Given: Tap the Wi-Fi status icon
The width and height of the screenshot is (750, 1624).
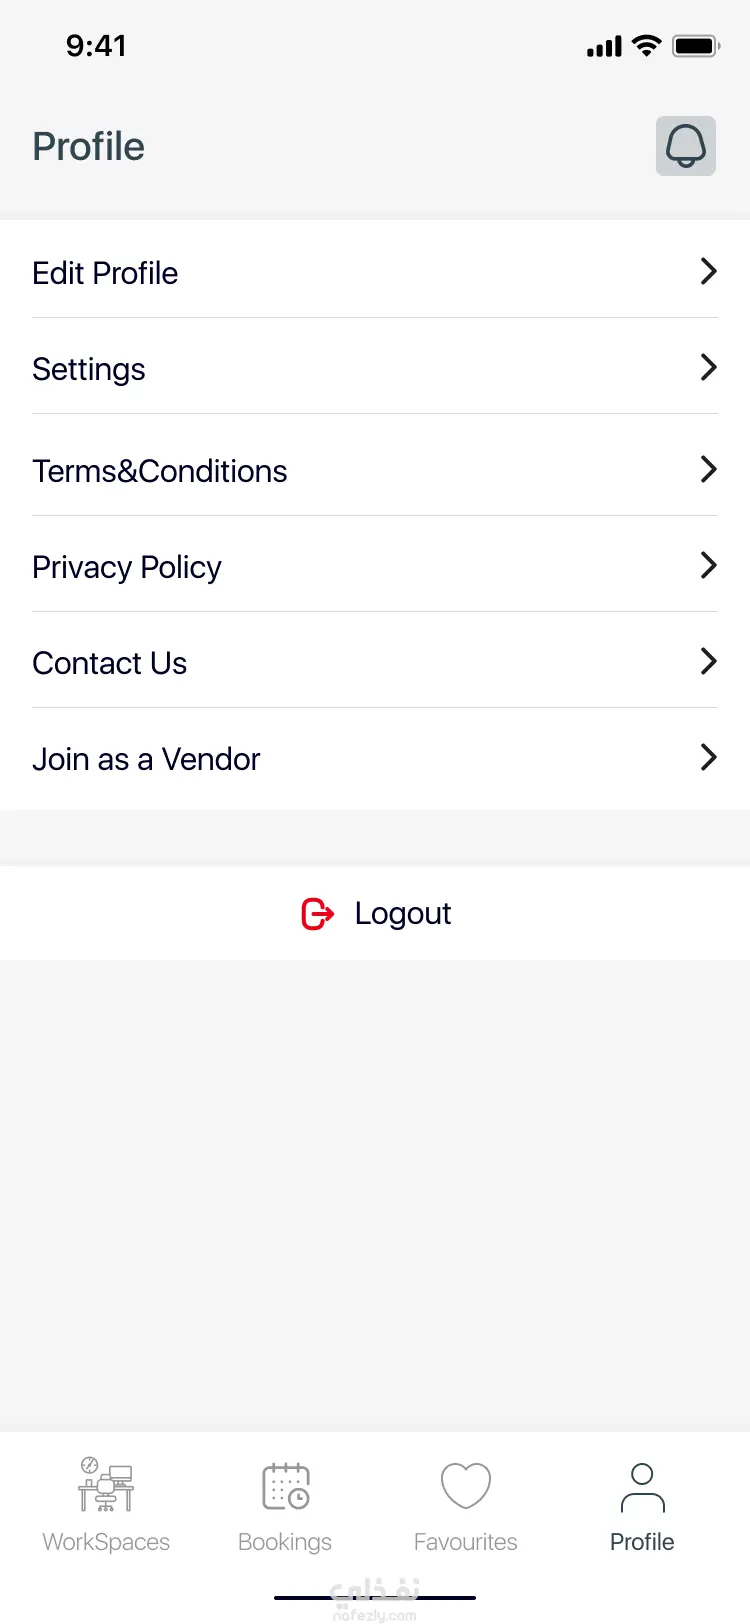Looking at the screenshot, I should (x=647, y=46).
